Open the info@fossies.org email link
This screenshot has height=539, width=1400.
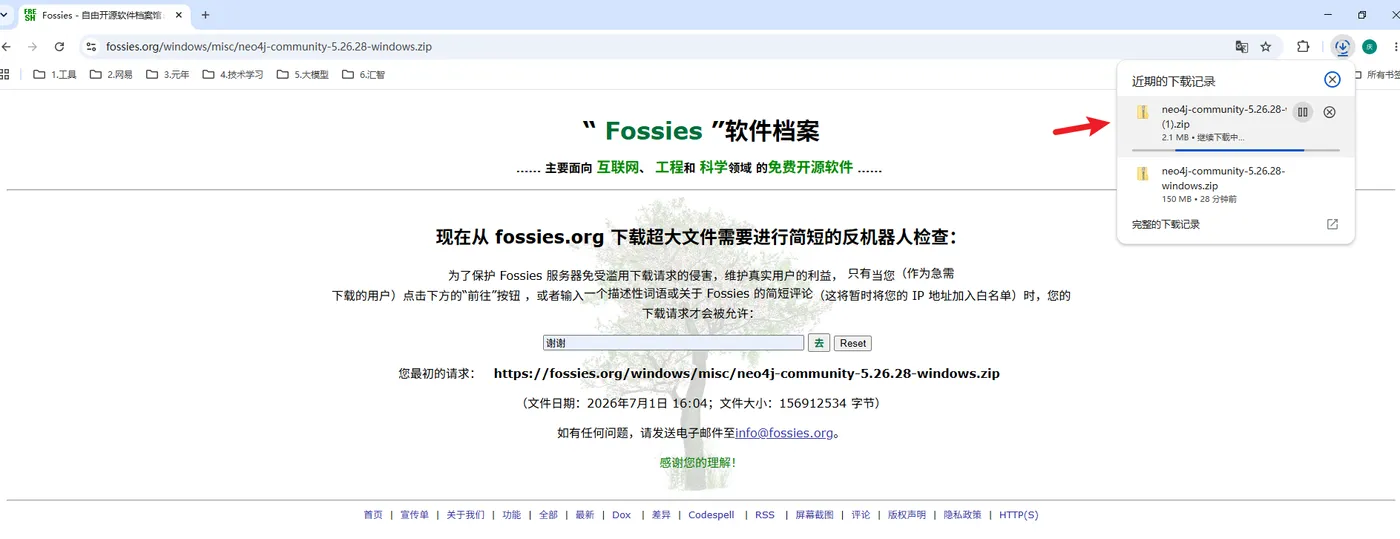(784, 433)
